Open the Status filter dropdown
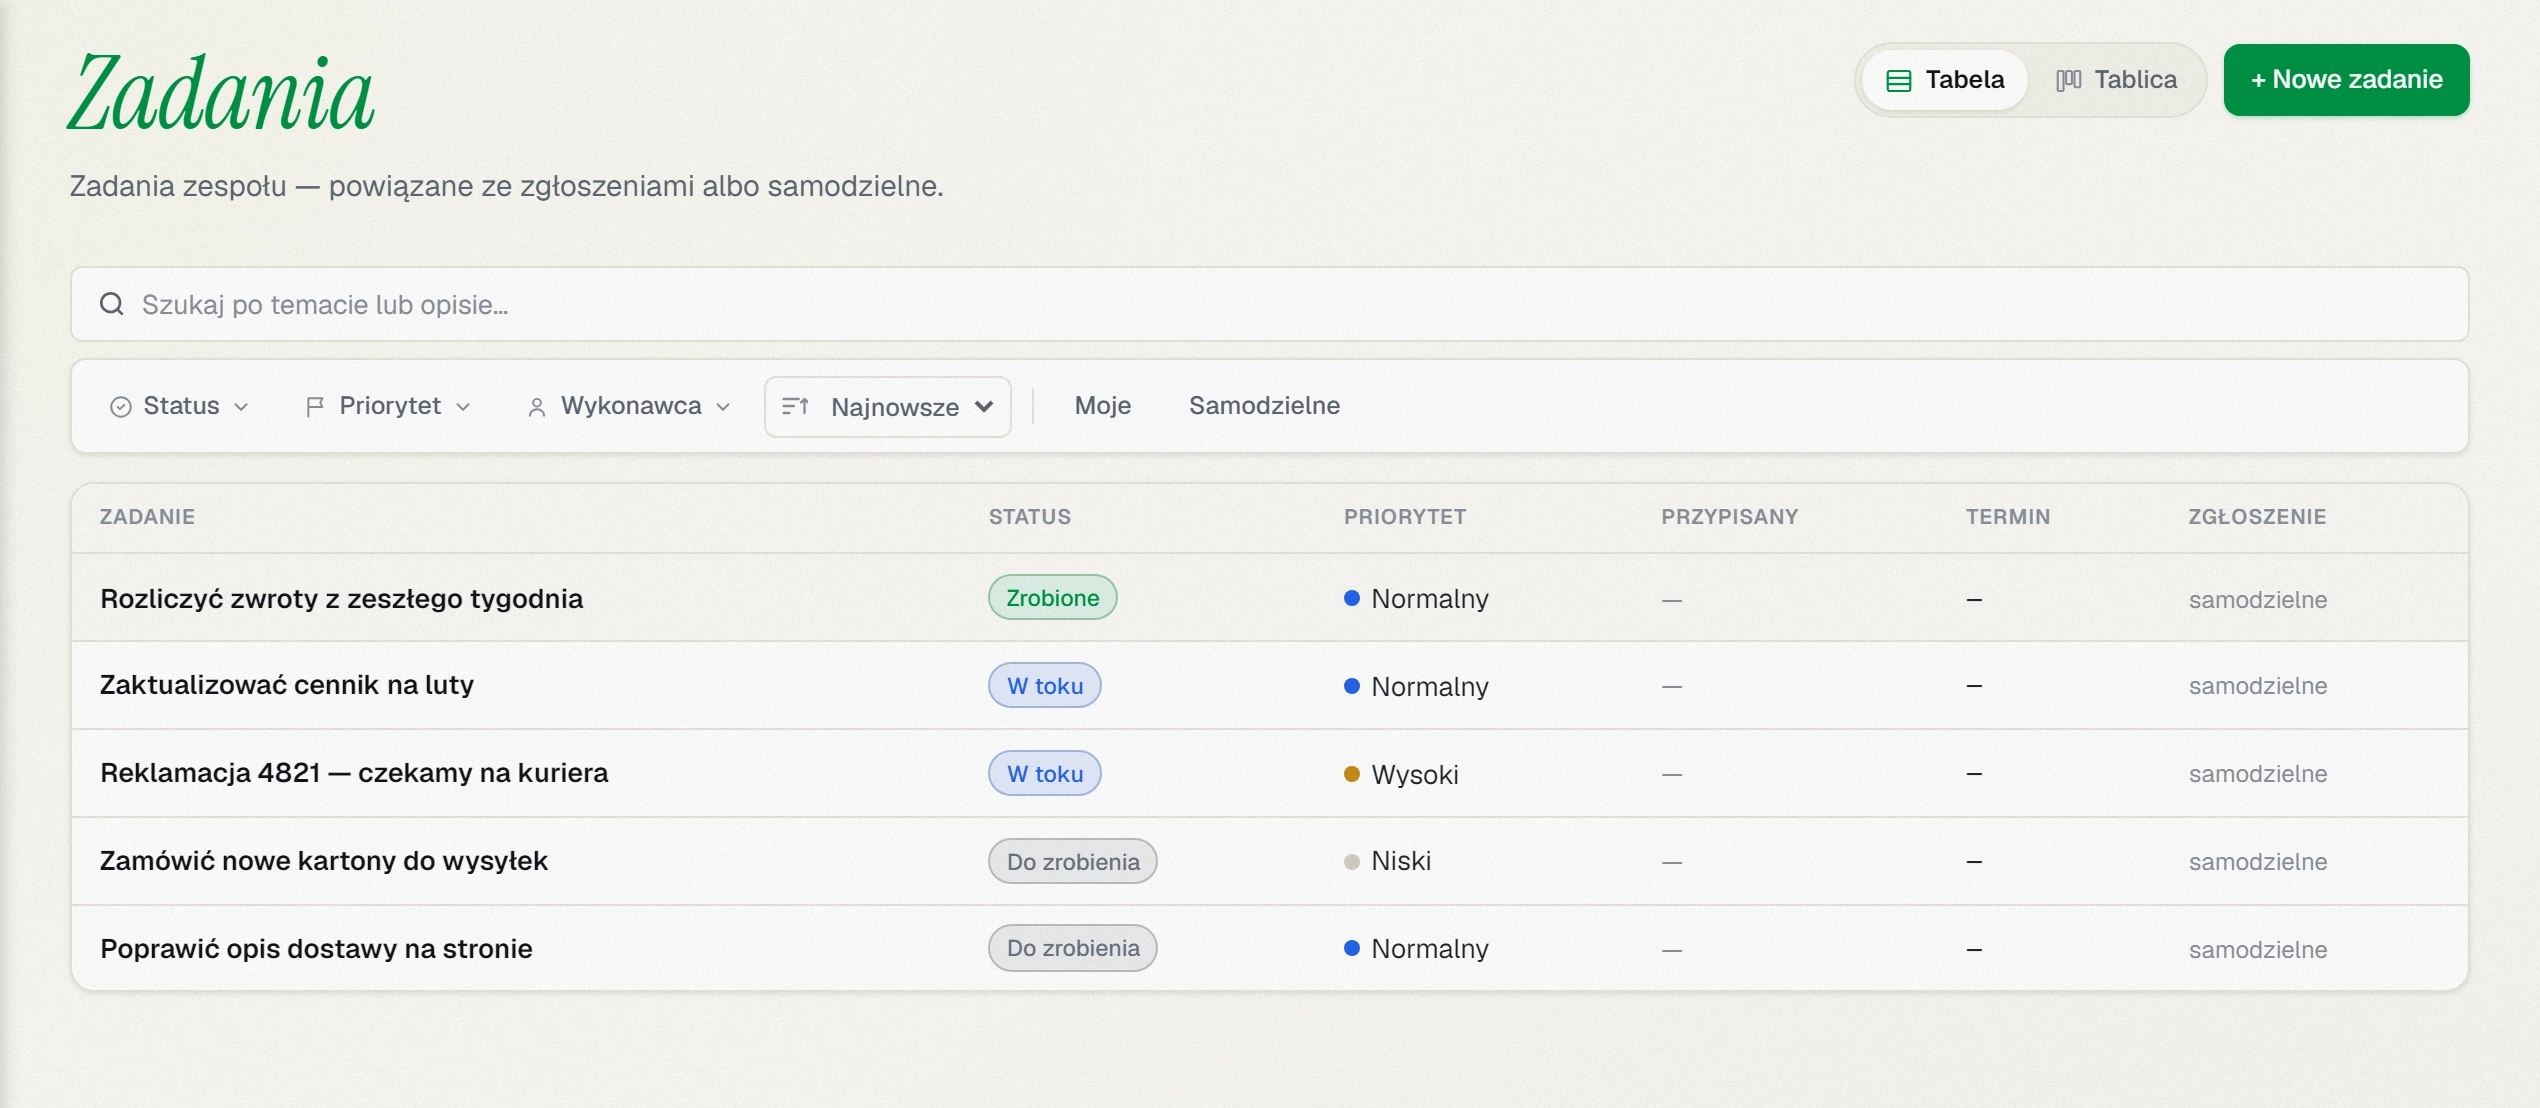The height and width of the screenshot is (1108, 2540). [x=179, y=406]
